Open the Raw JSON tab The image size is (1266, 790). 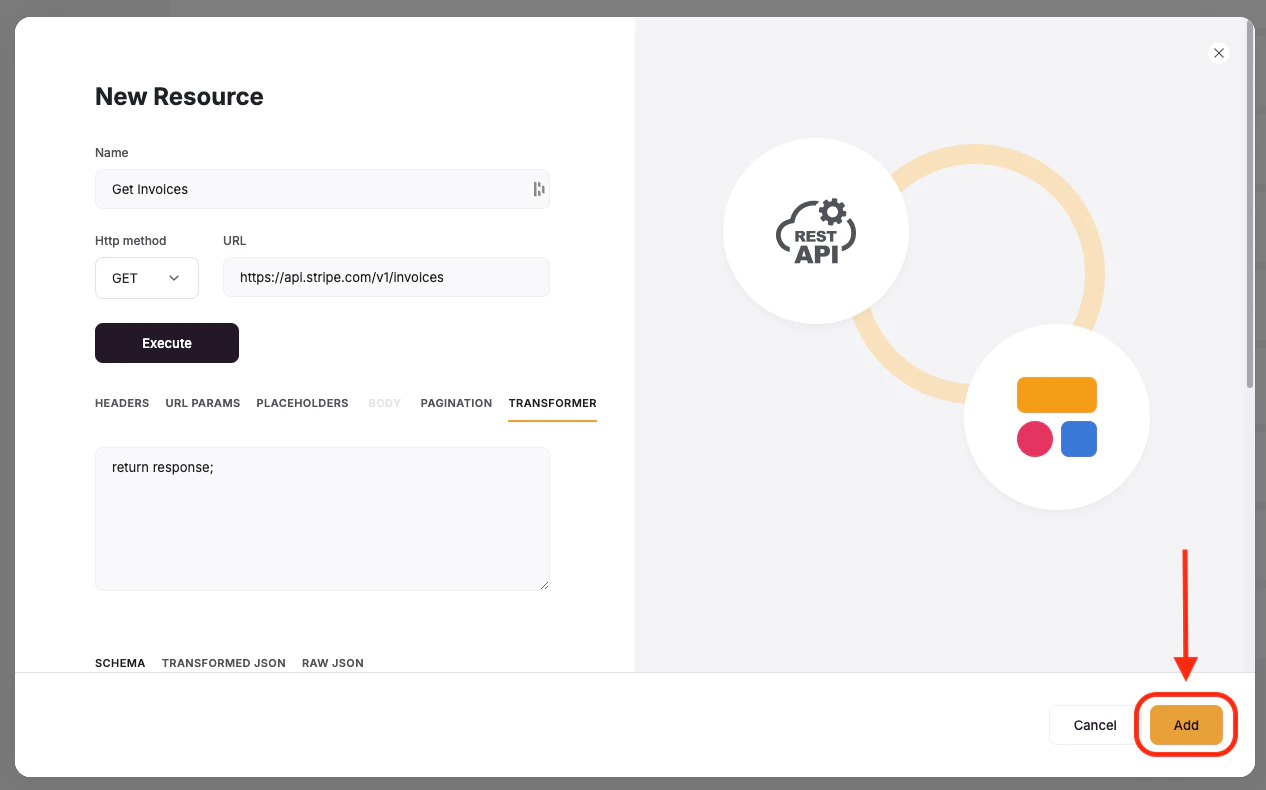[x=333, y=663]
